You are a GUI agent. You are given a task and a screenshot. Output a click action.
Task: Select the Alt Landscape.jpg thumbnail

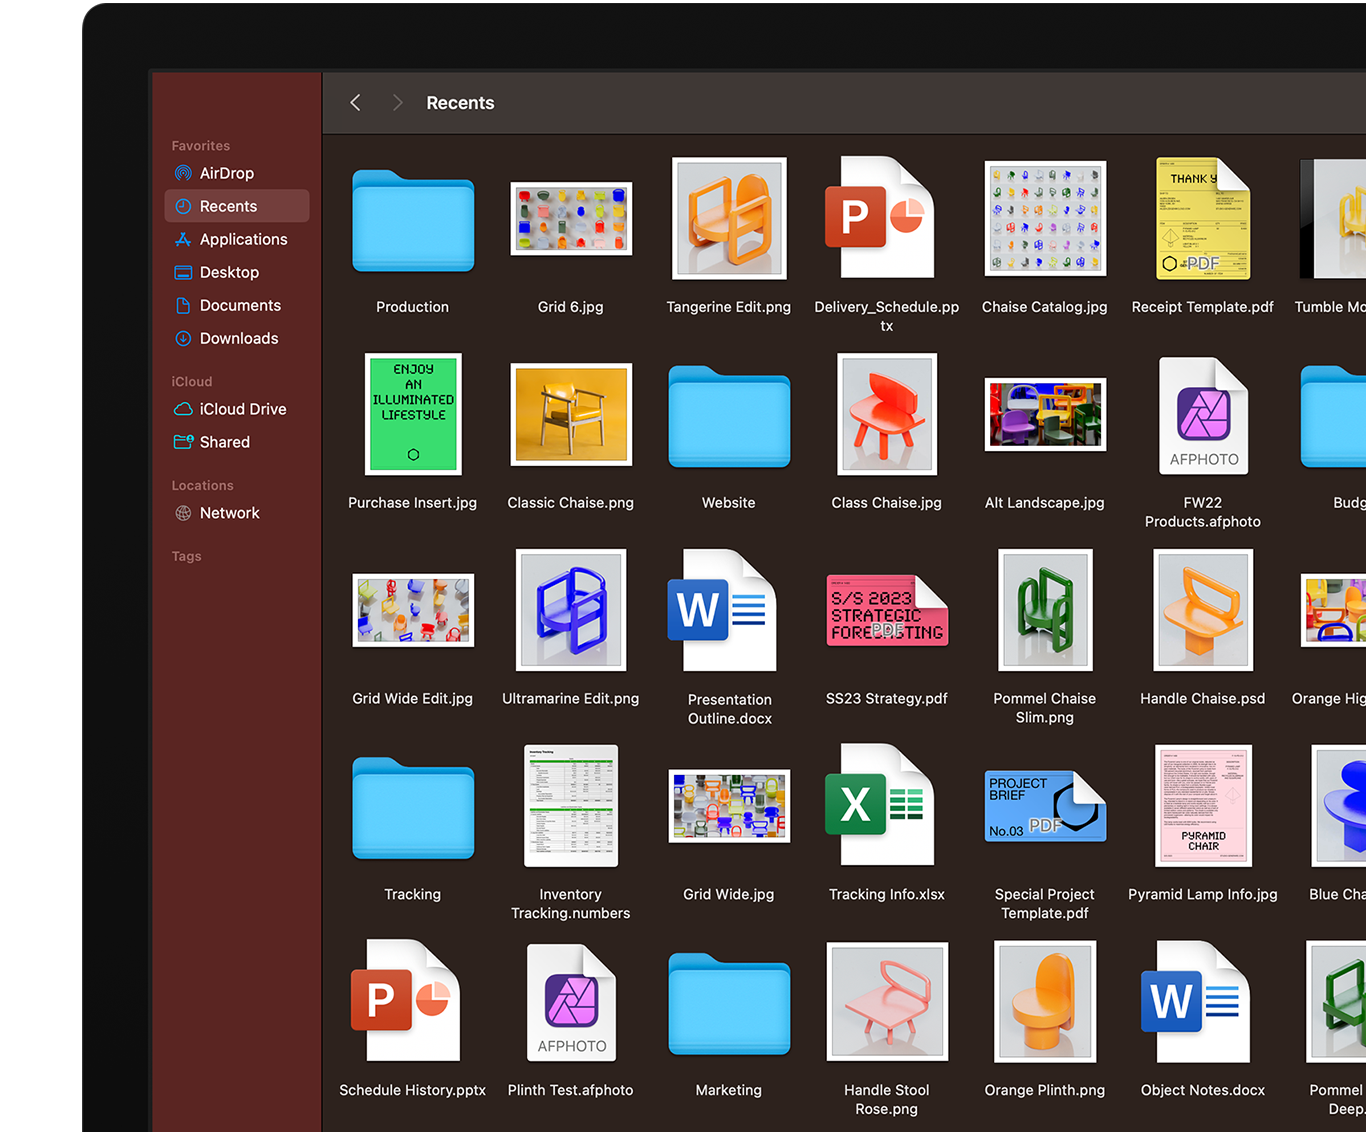[1045, 415]
